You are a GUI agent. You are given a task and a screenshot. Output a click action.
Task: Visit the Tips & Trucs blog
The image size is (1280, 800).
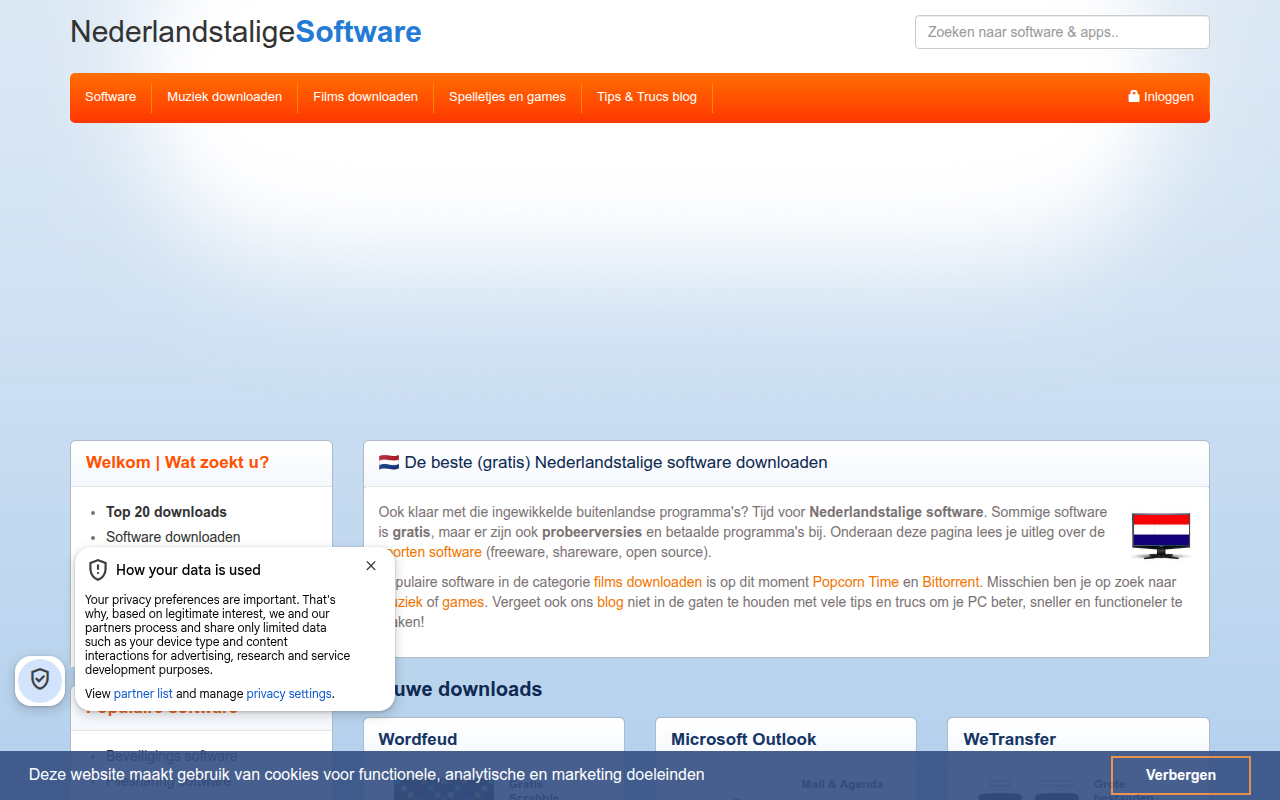click(x=647, y=97)
